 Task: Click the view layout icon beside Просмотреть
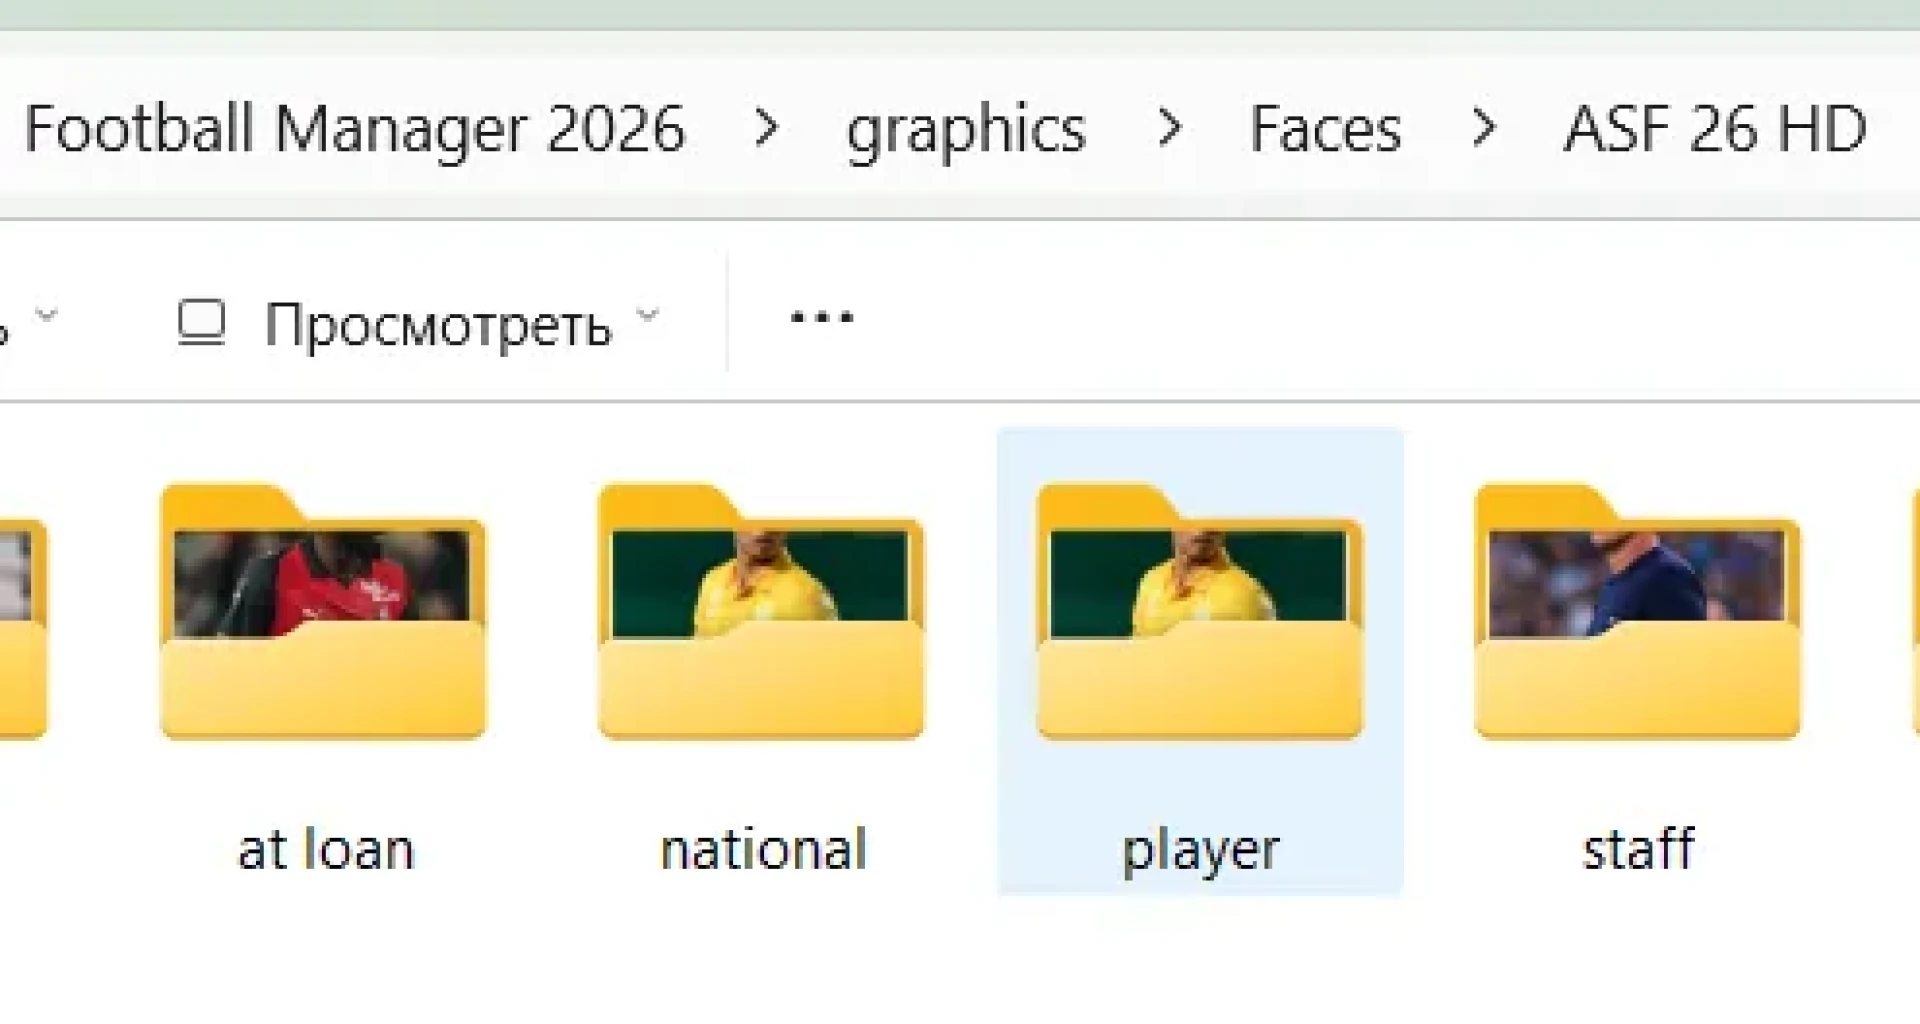pos(201,322)
